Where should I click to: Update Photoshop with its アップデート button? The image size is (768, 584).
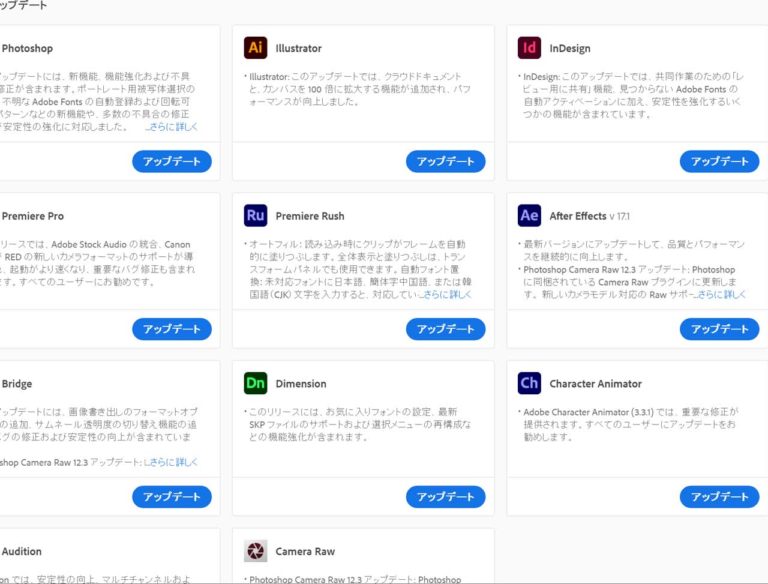(x=172, y=161)
